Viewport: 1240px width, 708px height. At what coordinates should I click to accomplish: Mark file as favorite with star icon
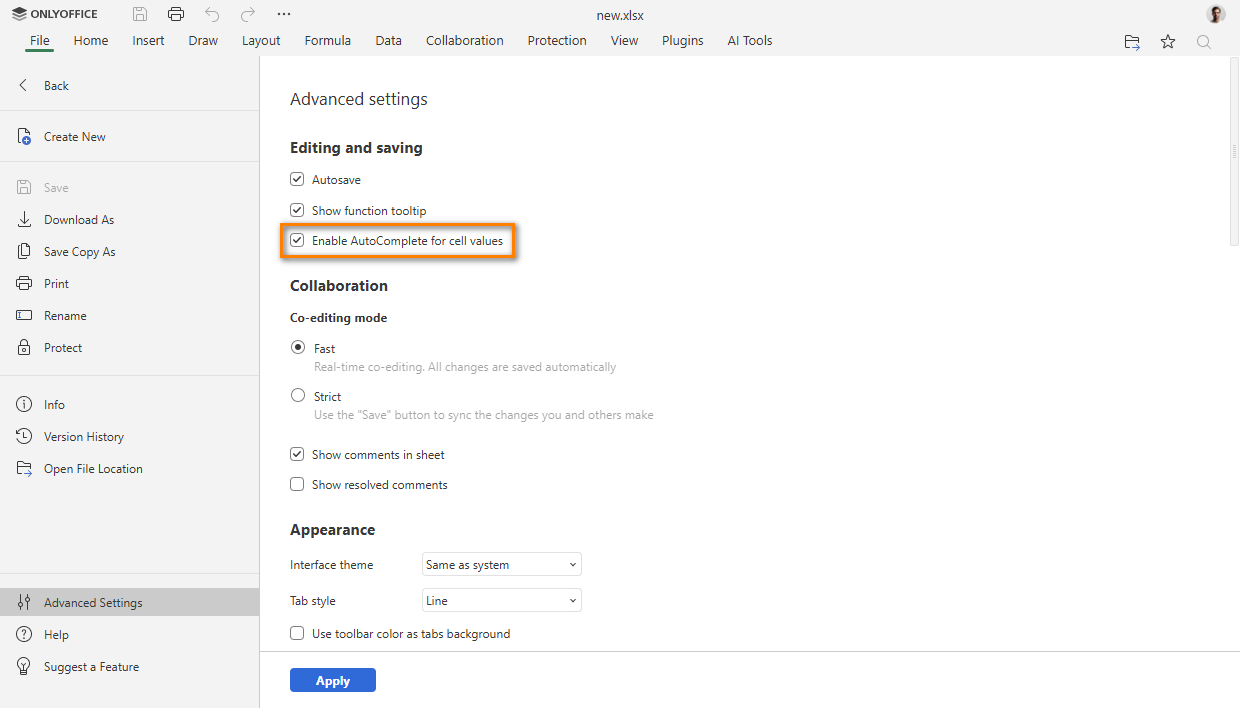(1168, 42)
